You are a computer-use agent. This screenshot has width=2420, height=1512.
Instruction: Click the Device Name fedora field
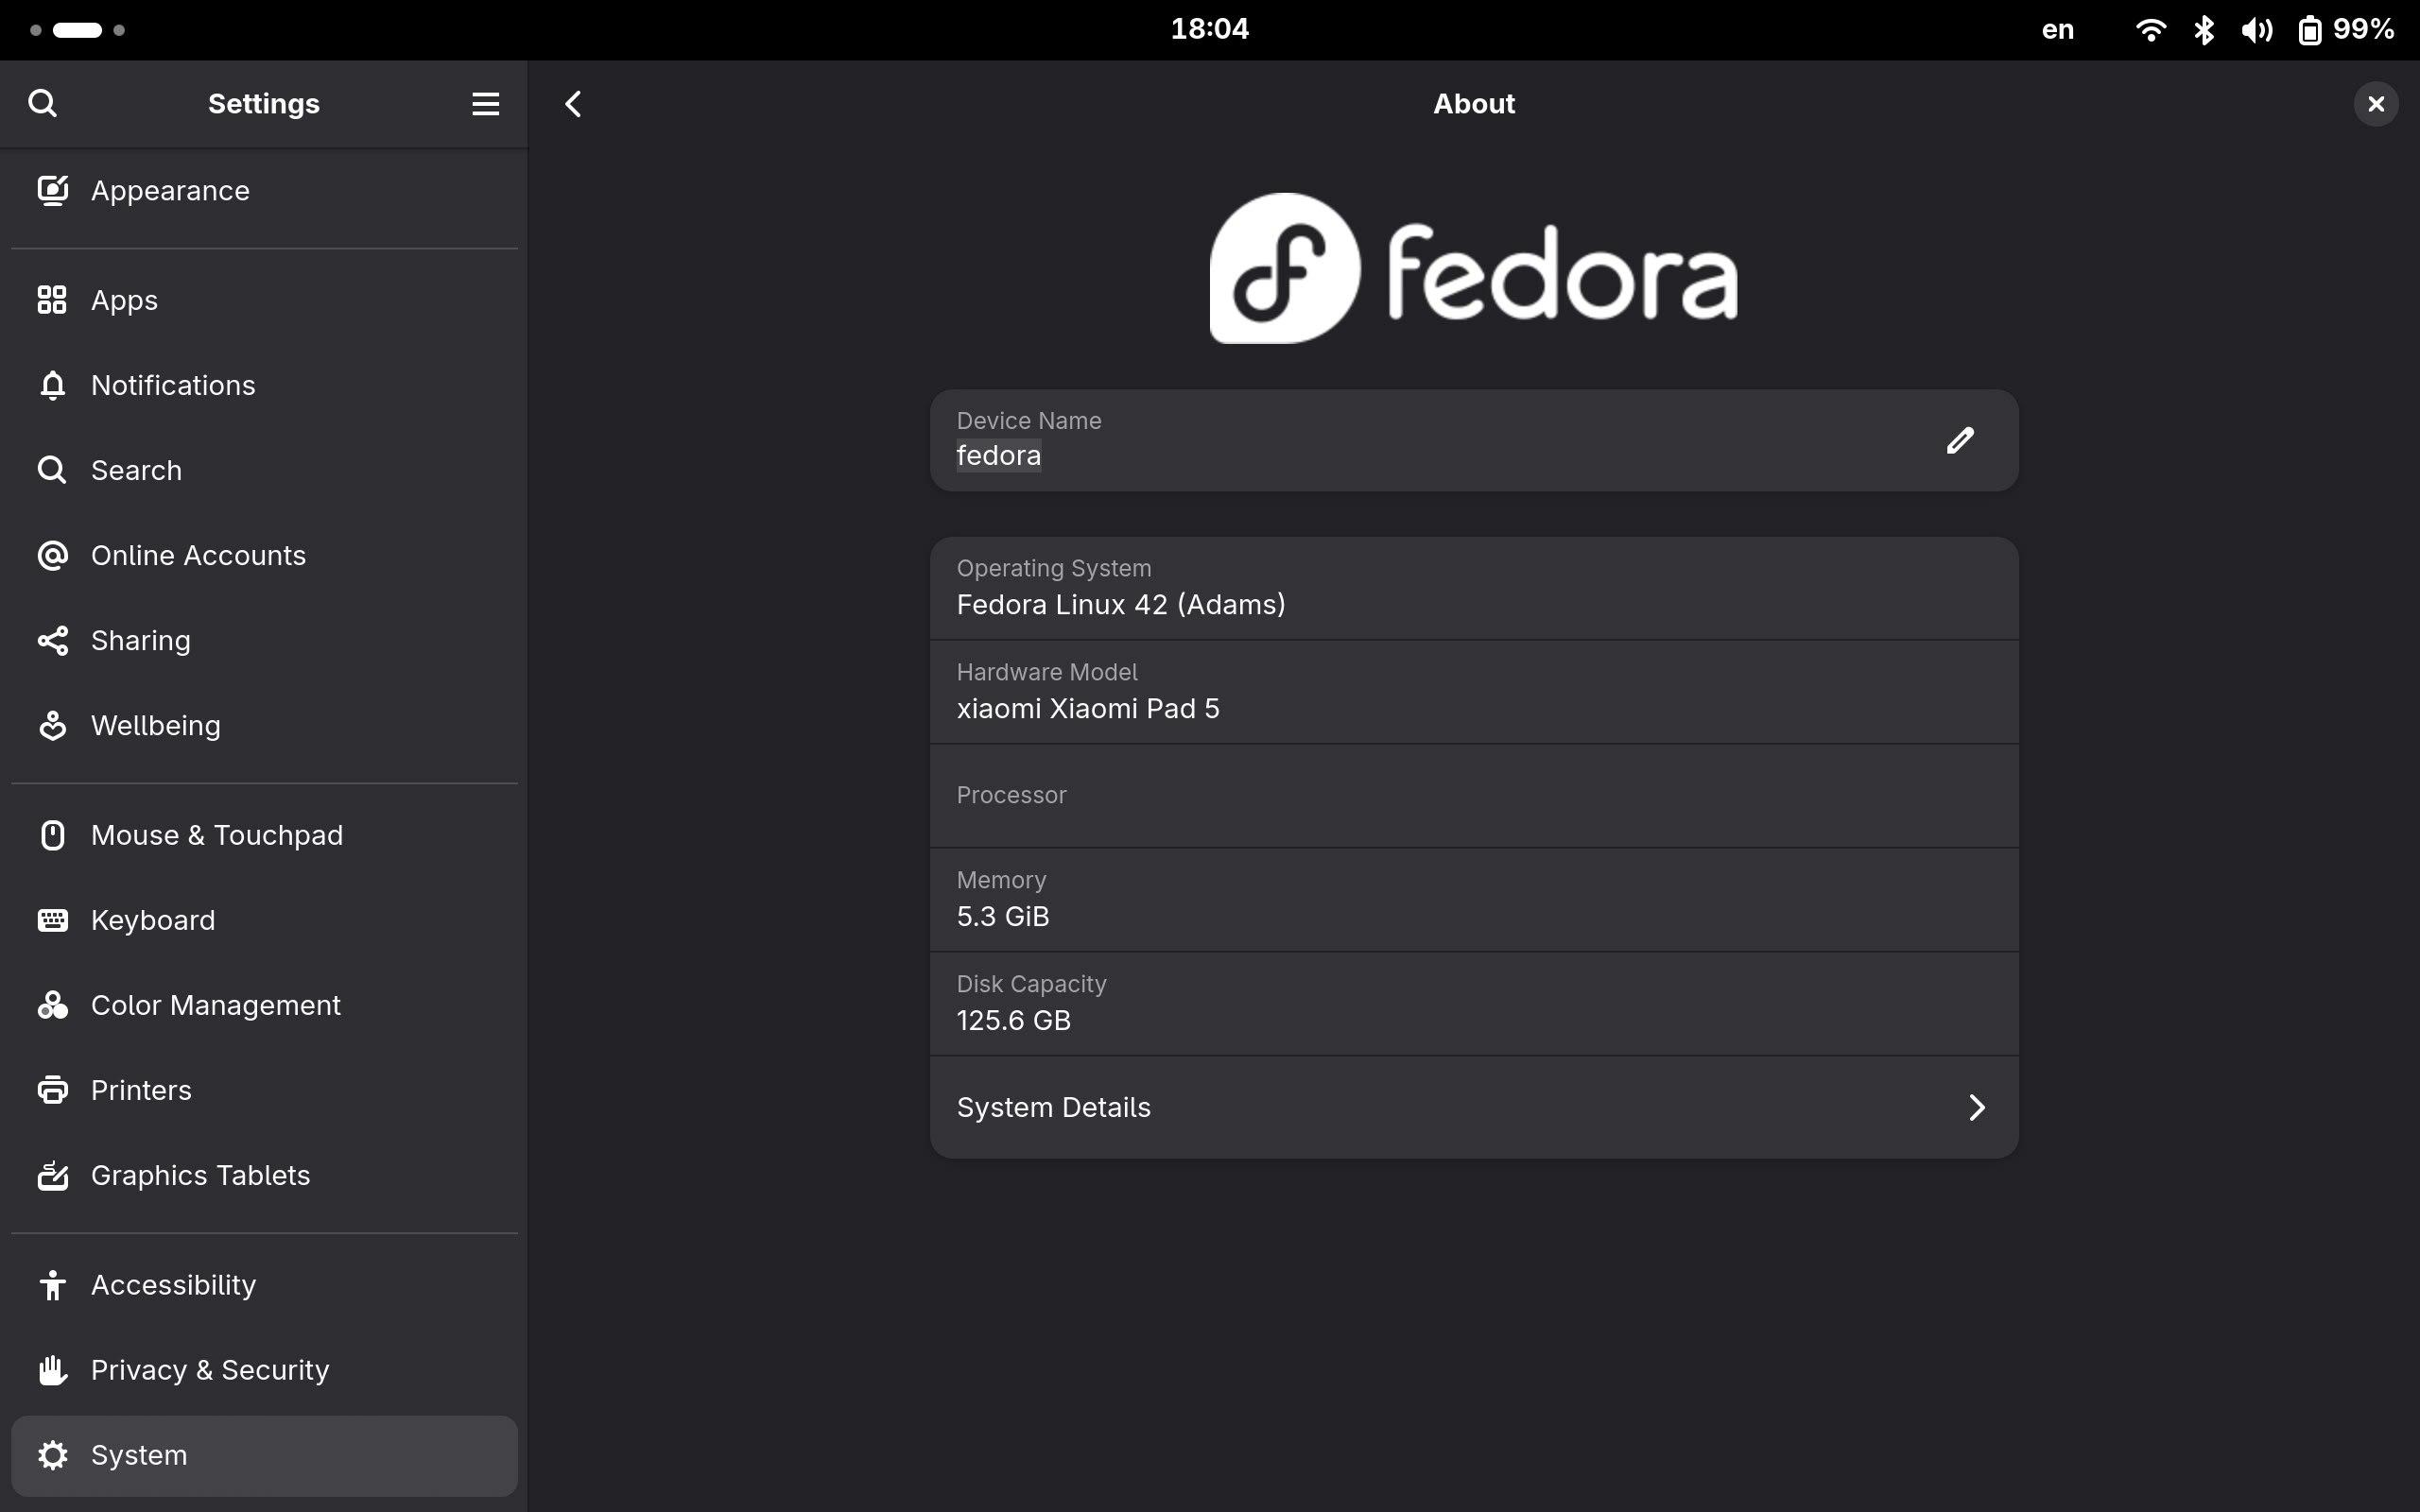pos(1473,440)
